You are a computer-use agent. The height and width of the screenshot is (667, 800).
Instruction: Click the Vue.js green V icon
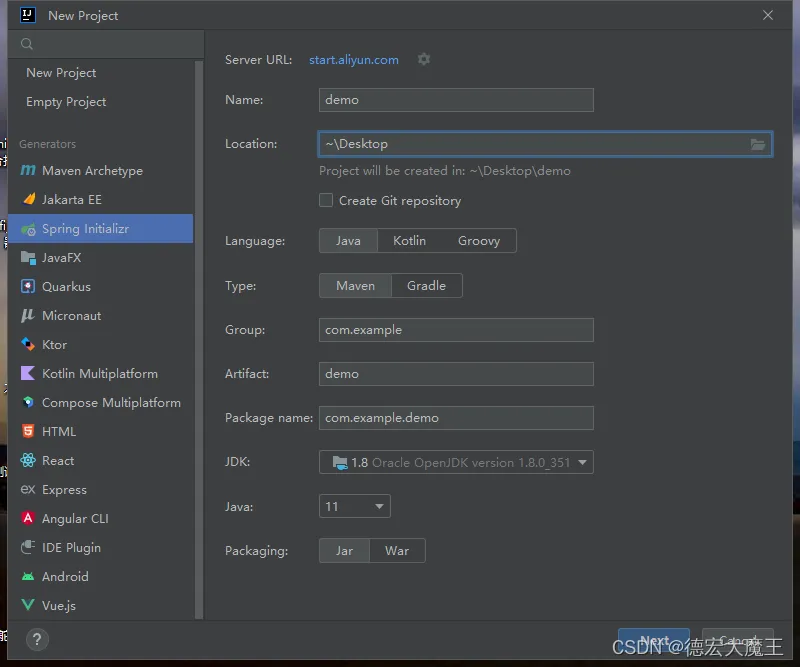(x=28, y=605)
